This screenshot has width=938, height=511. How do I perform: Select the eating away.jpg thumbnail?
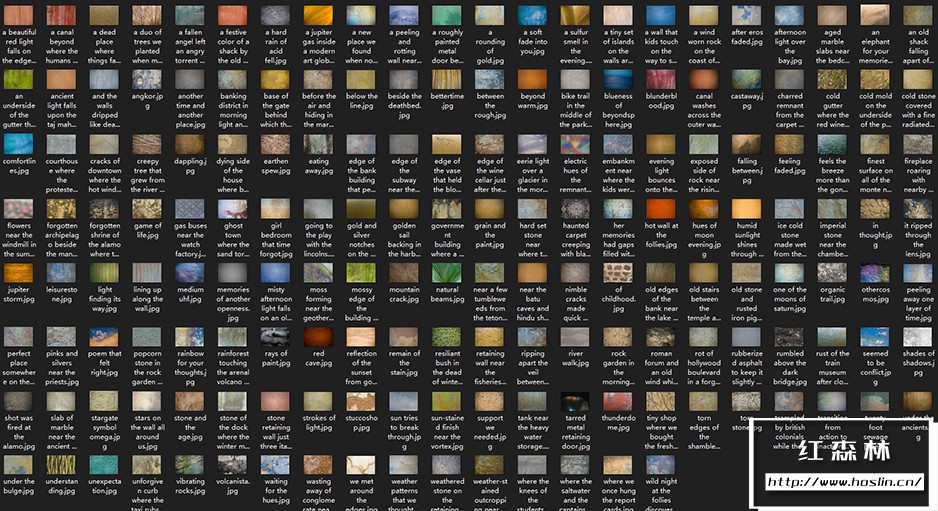(x=318, y=144)
